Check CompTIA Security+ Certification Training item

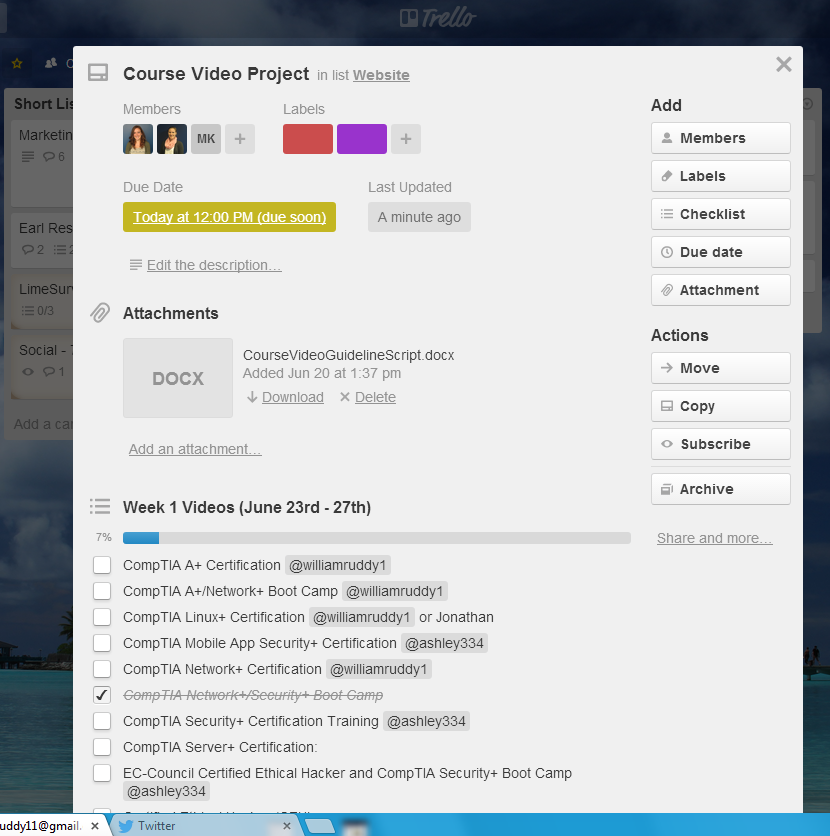point(102,721)
